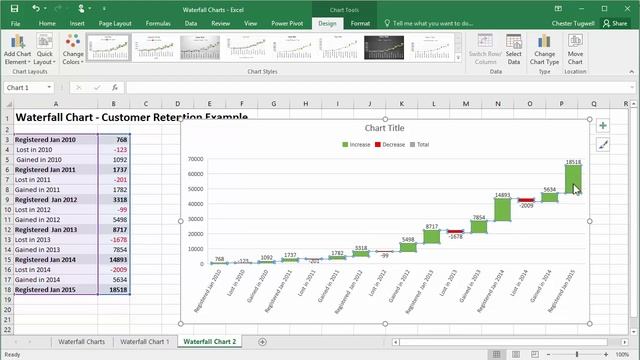Select cell Registered Jan 2010
Image resolution: width=640 pixels, height=360 pixels.
[x=56, y=140]
